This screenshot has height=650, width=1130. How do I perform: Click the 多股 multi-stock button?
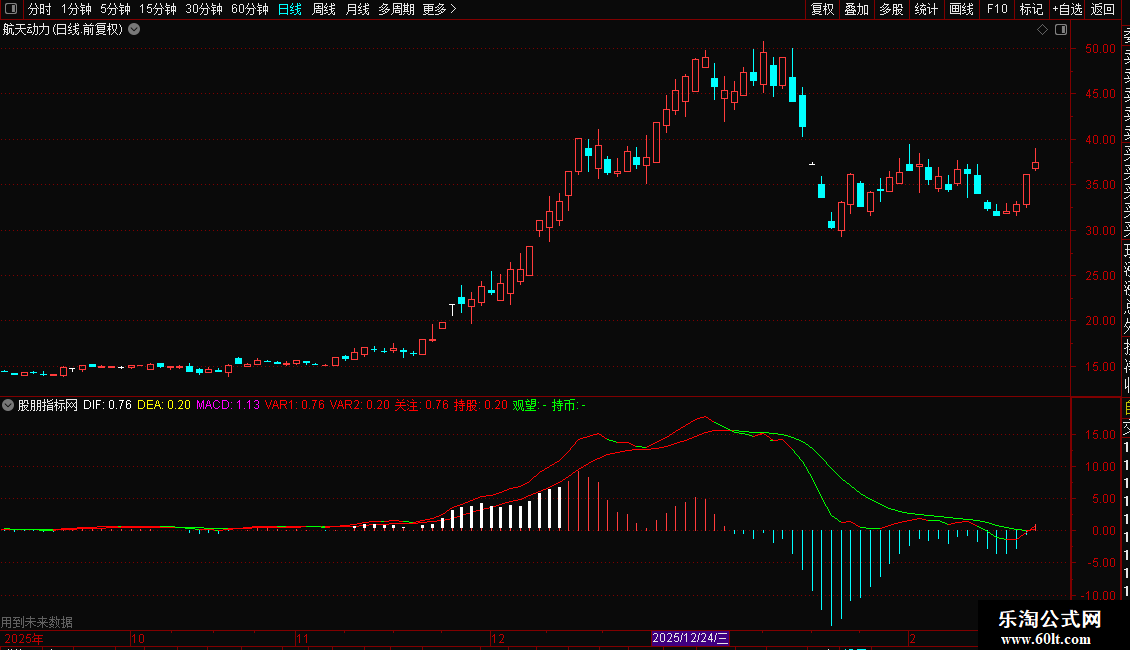point(891,9)
